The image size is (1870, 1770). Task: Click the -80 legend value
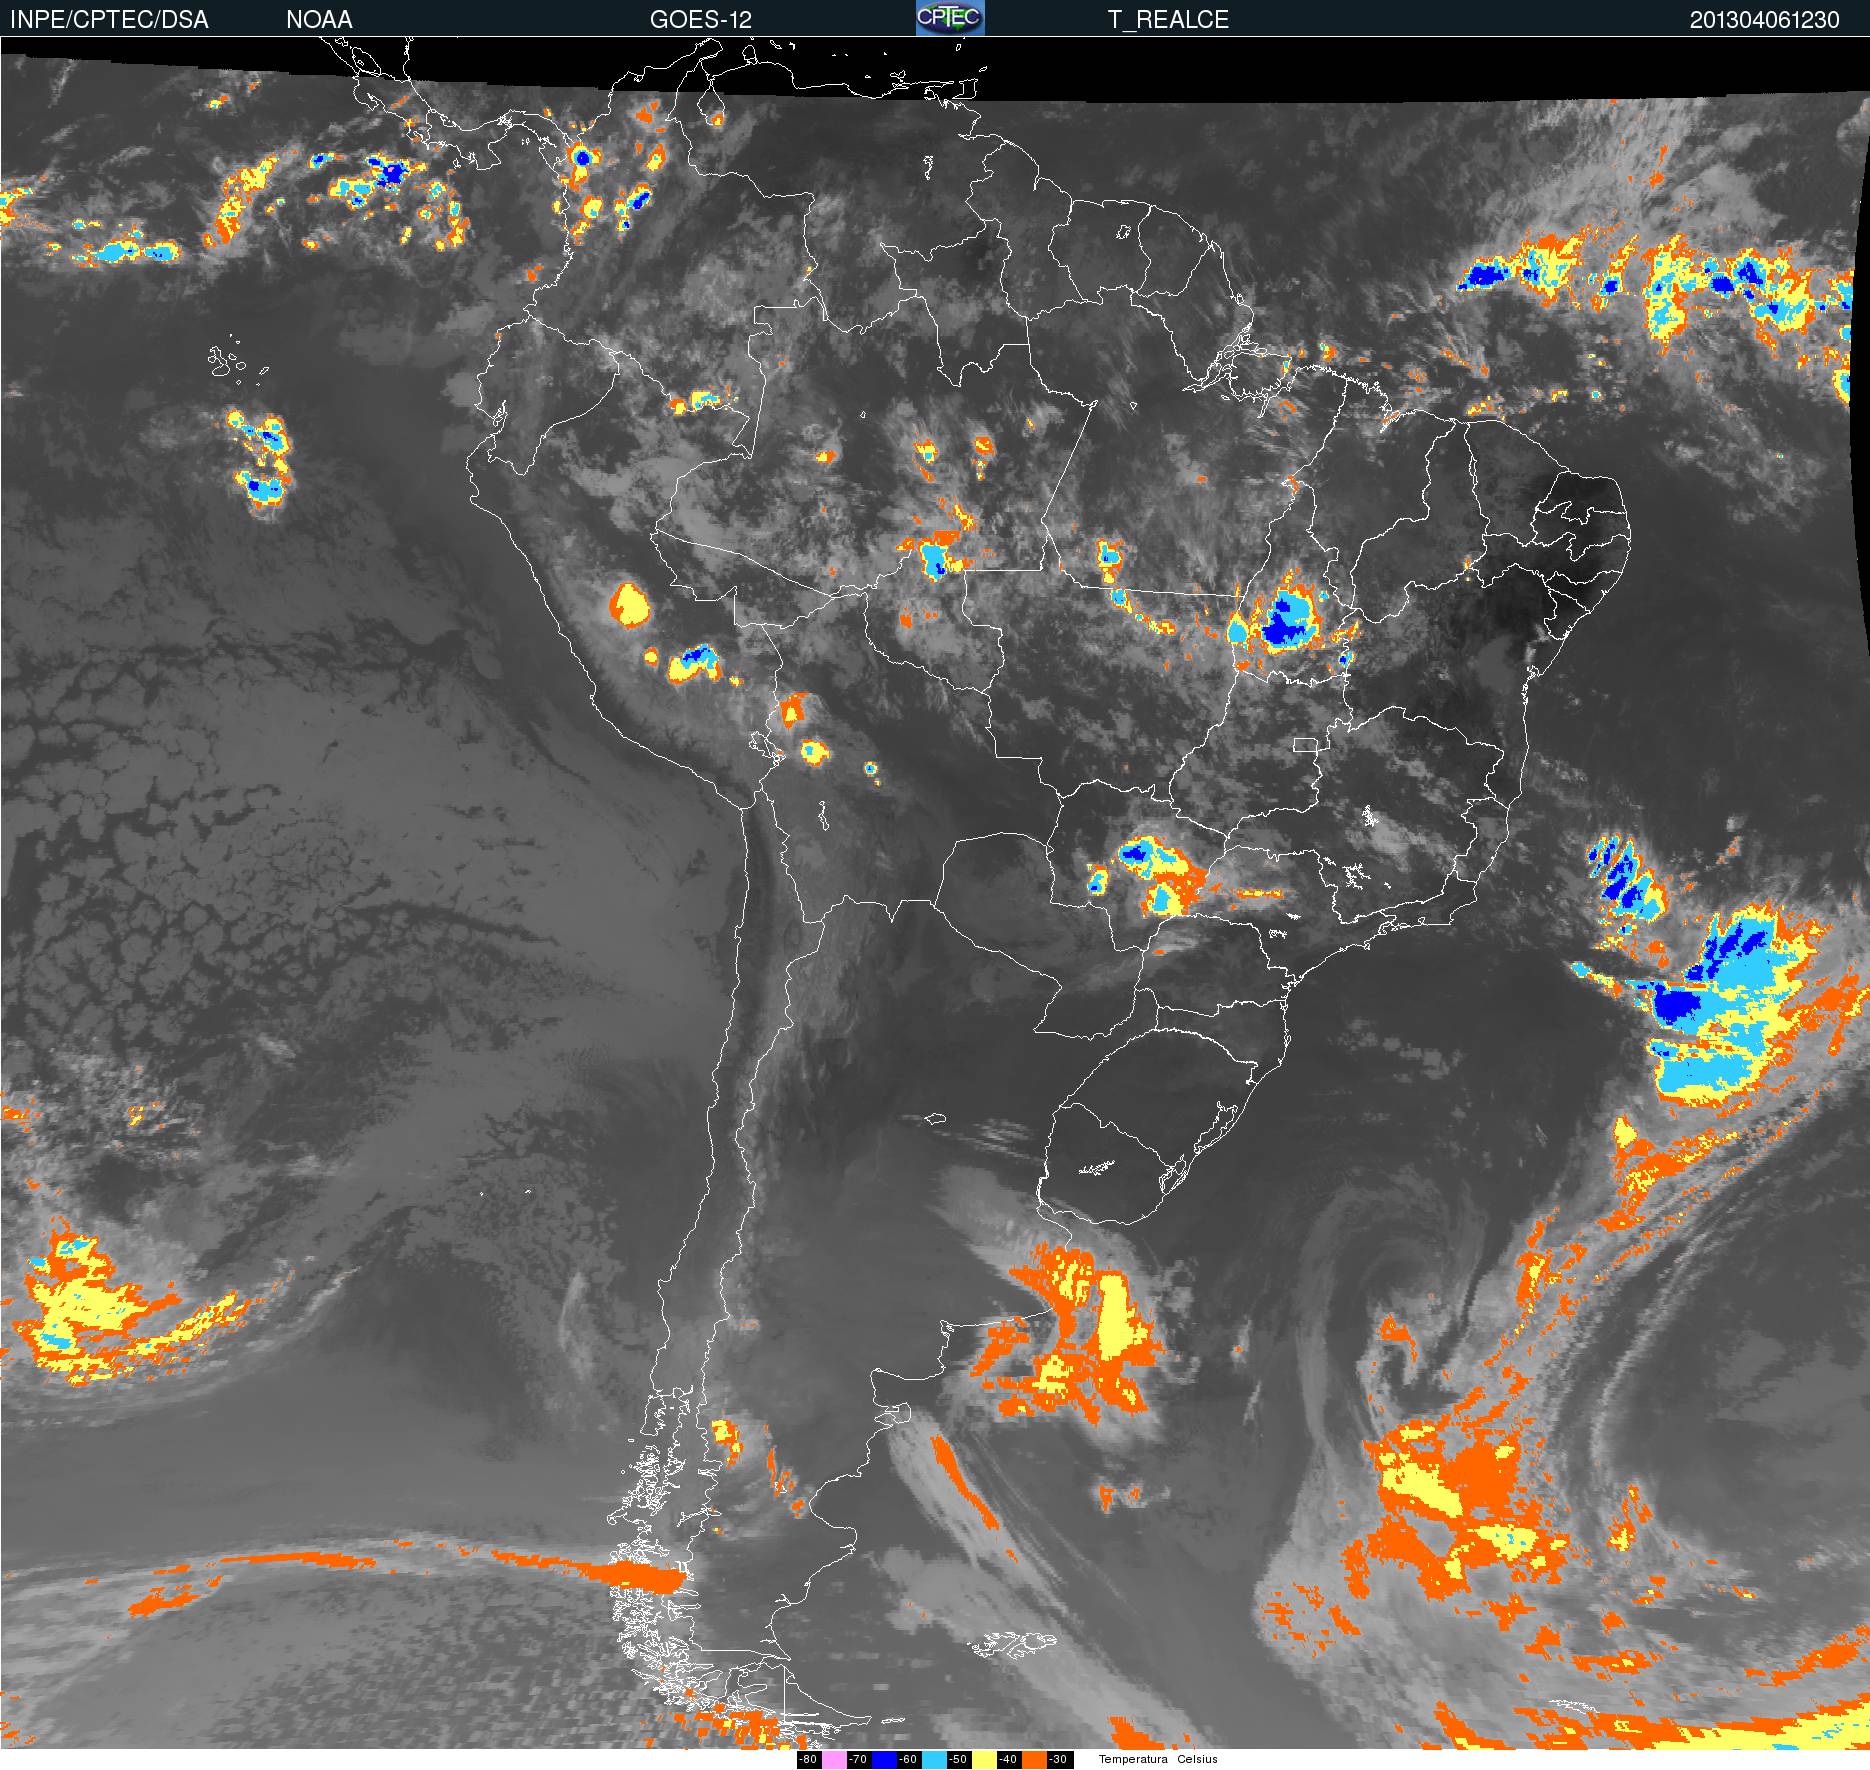(x=808, y=1759)
